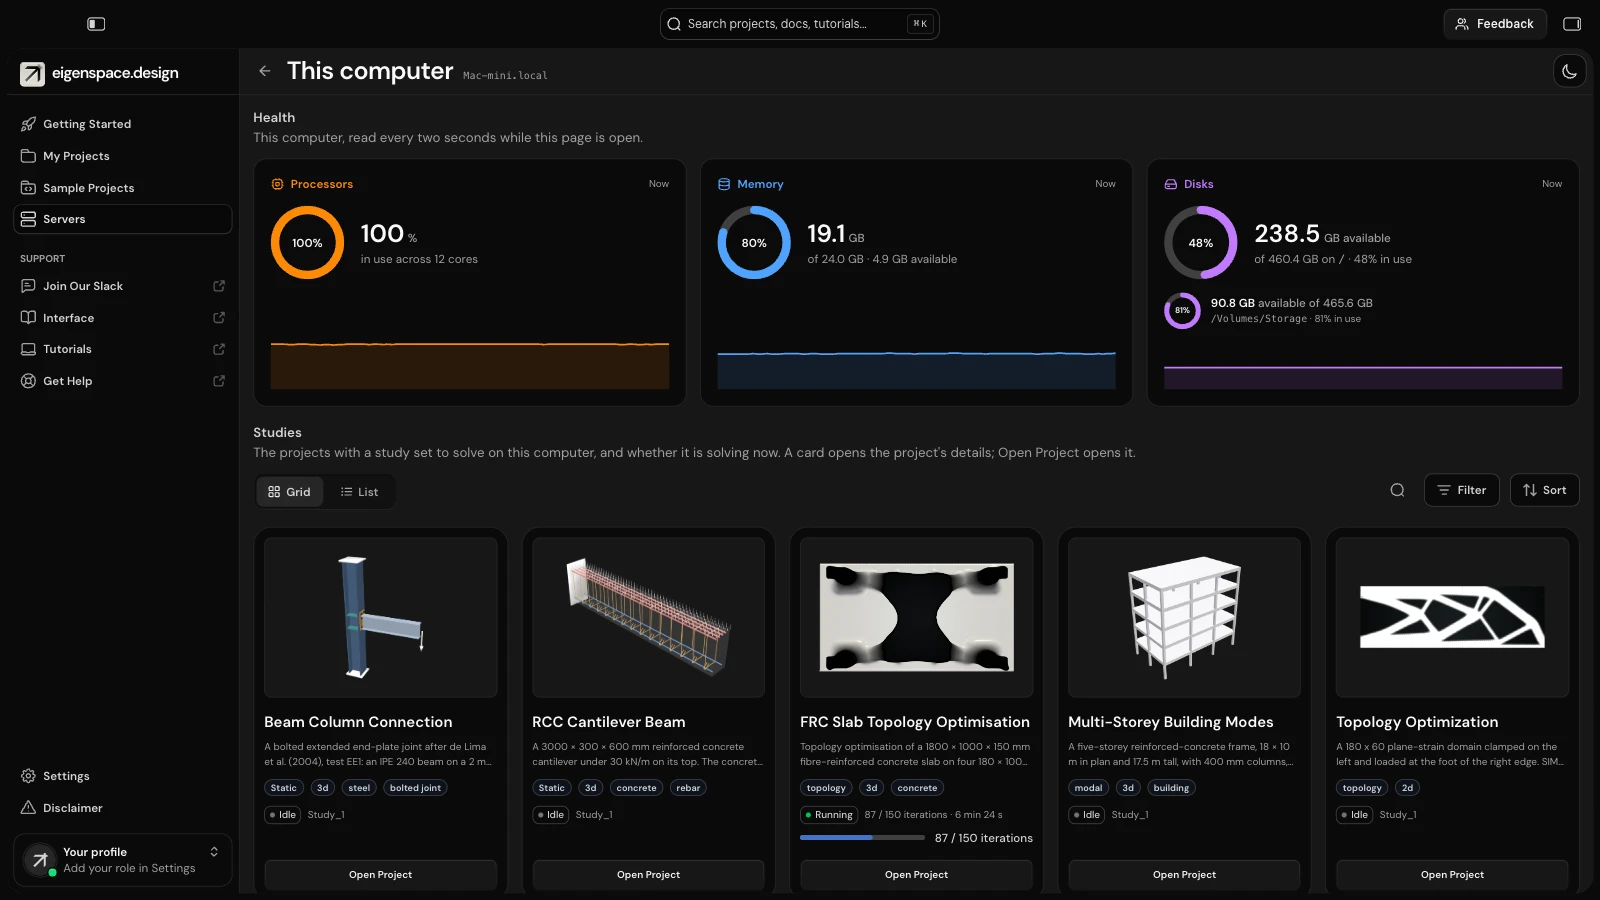The width and height of the screenshot is (1600, 900).
Task: Click the FRC Slab iterations progress bar
Action: coord(862,838)
